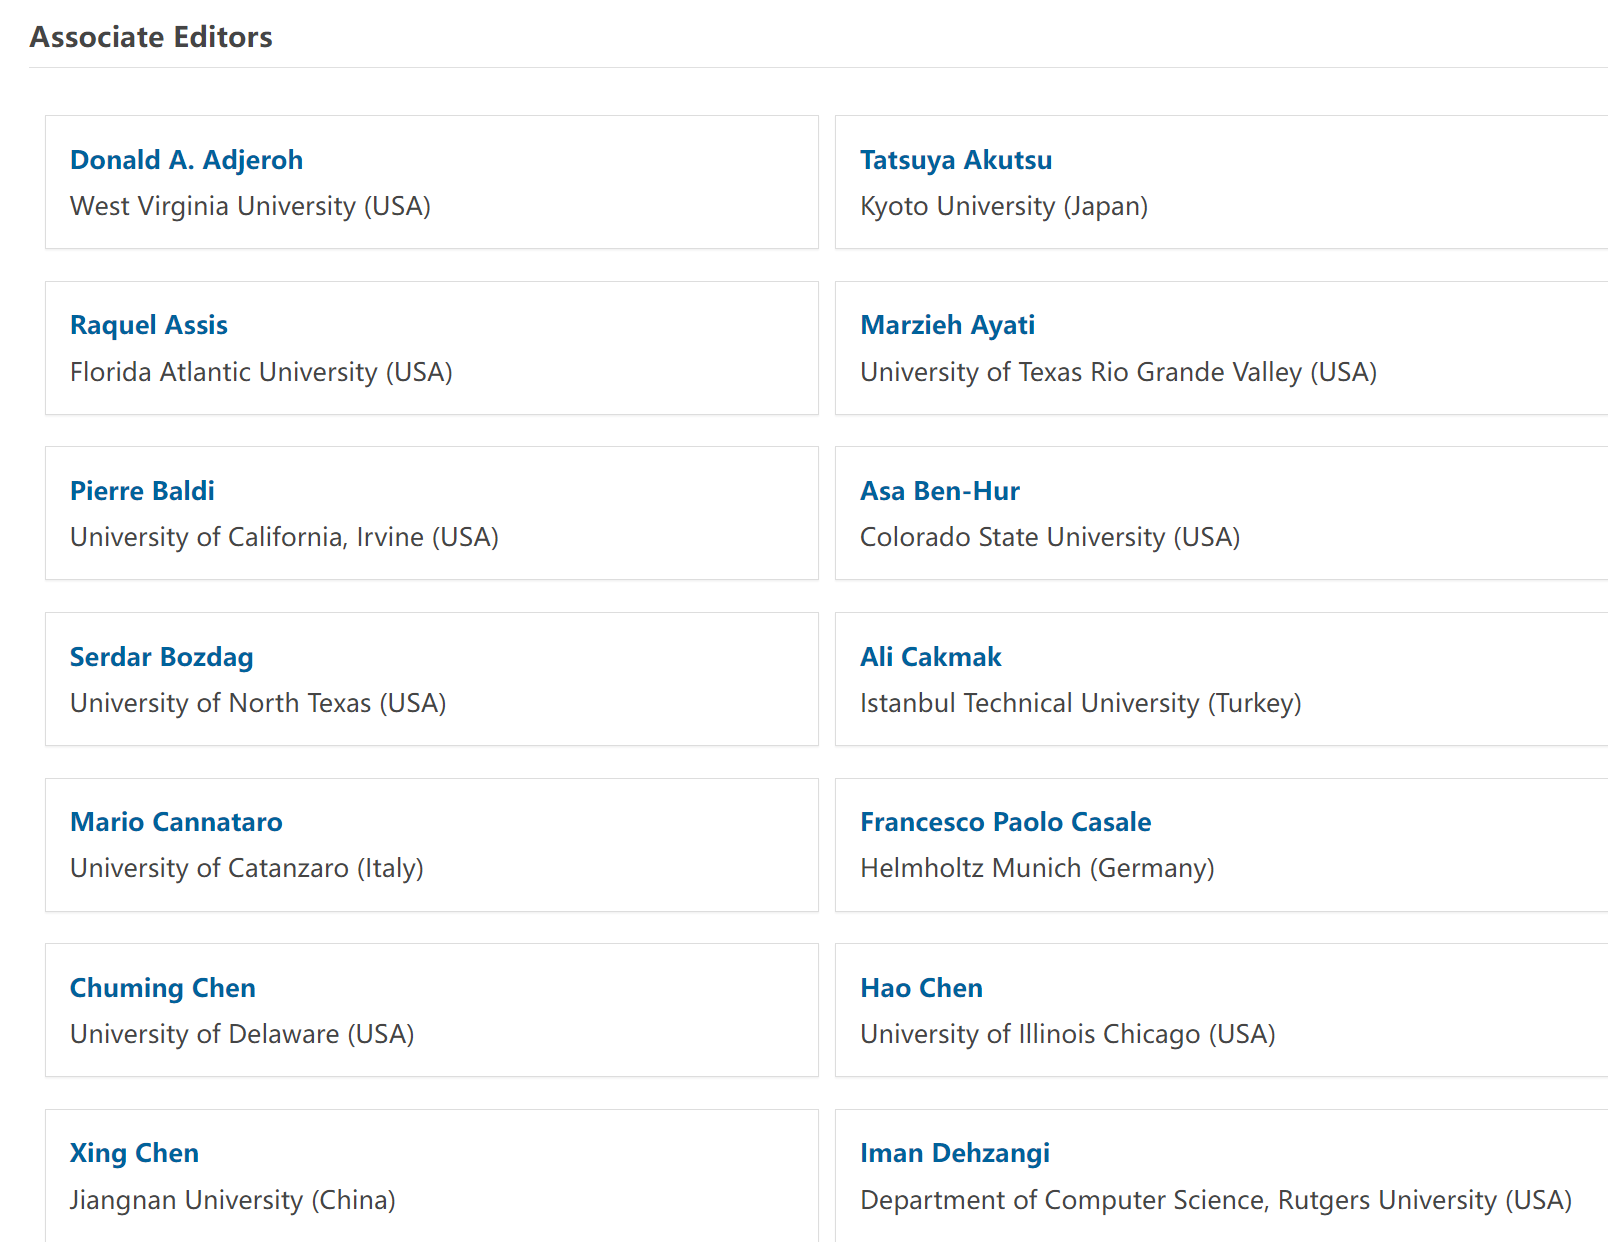This screenshot has width=1608, height=1242.
Task: Open Iman Dehzangi's editor profile
Action: point(954,1153)
